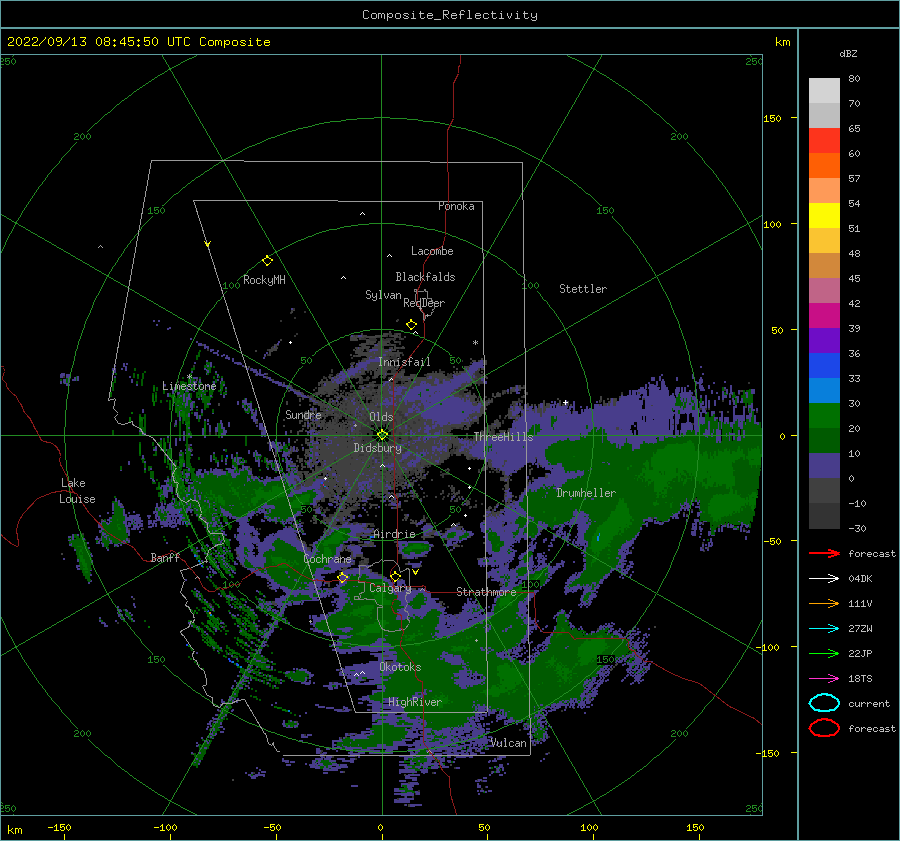Click the -150 tick on bottom axis

pyautogui.click(x=59, y=827)
